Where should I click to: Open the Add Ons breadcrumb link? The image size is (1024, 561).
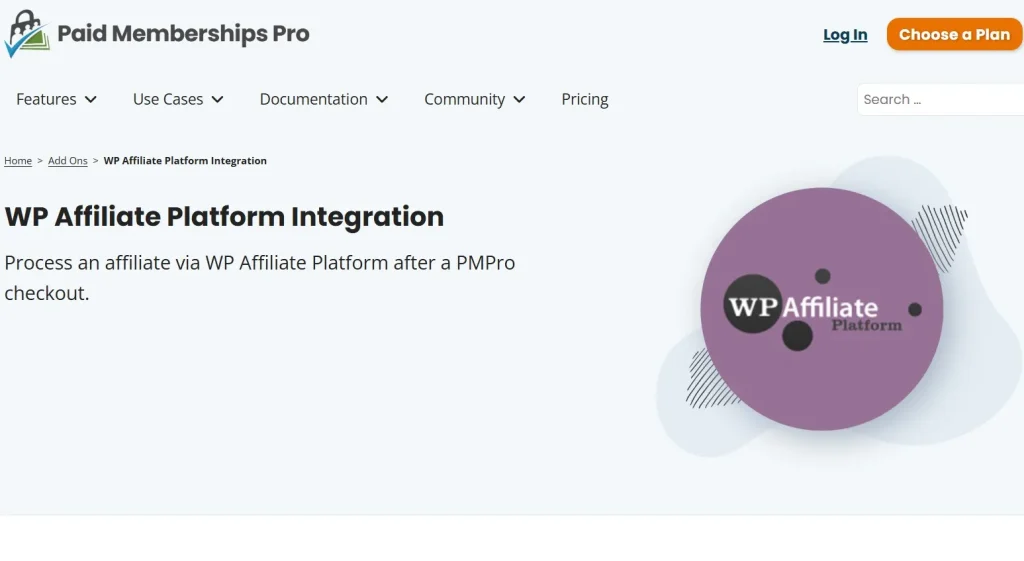click(68, 161)
